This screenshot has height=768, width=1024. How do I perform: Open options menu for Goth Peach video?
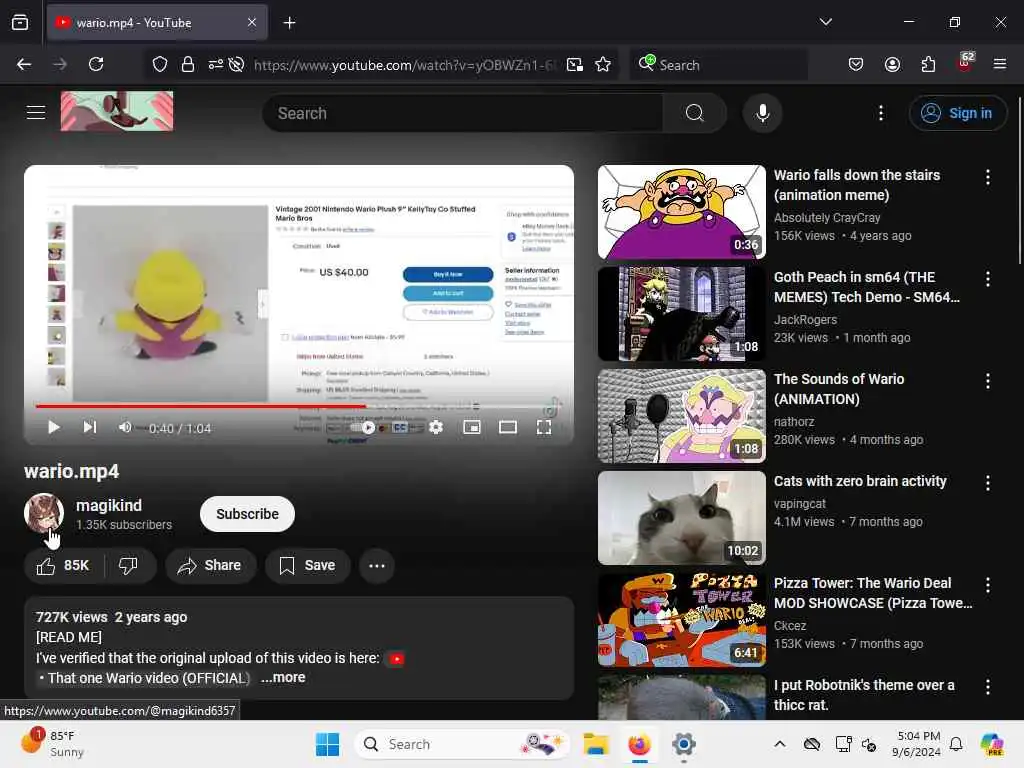tap(987, 279)
